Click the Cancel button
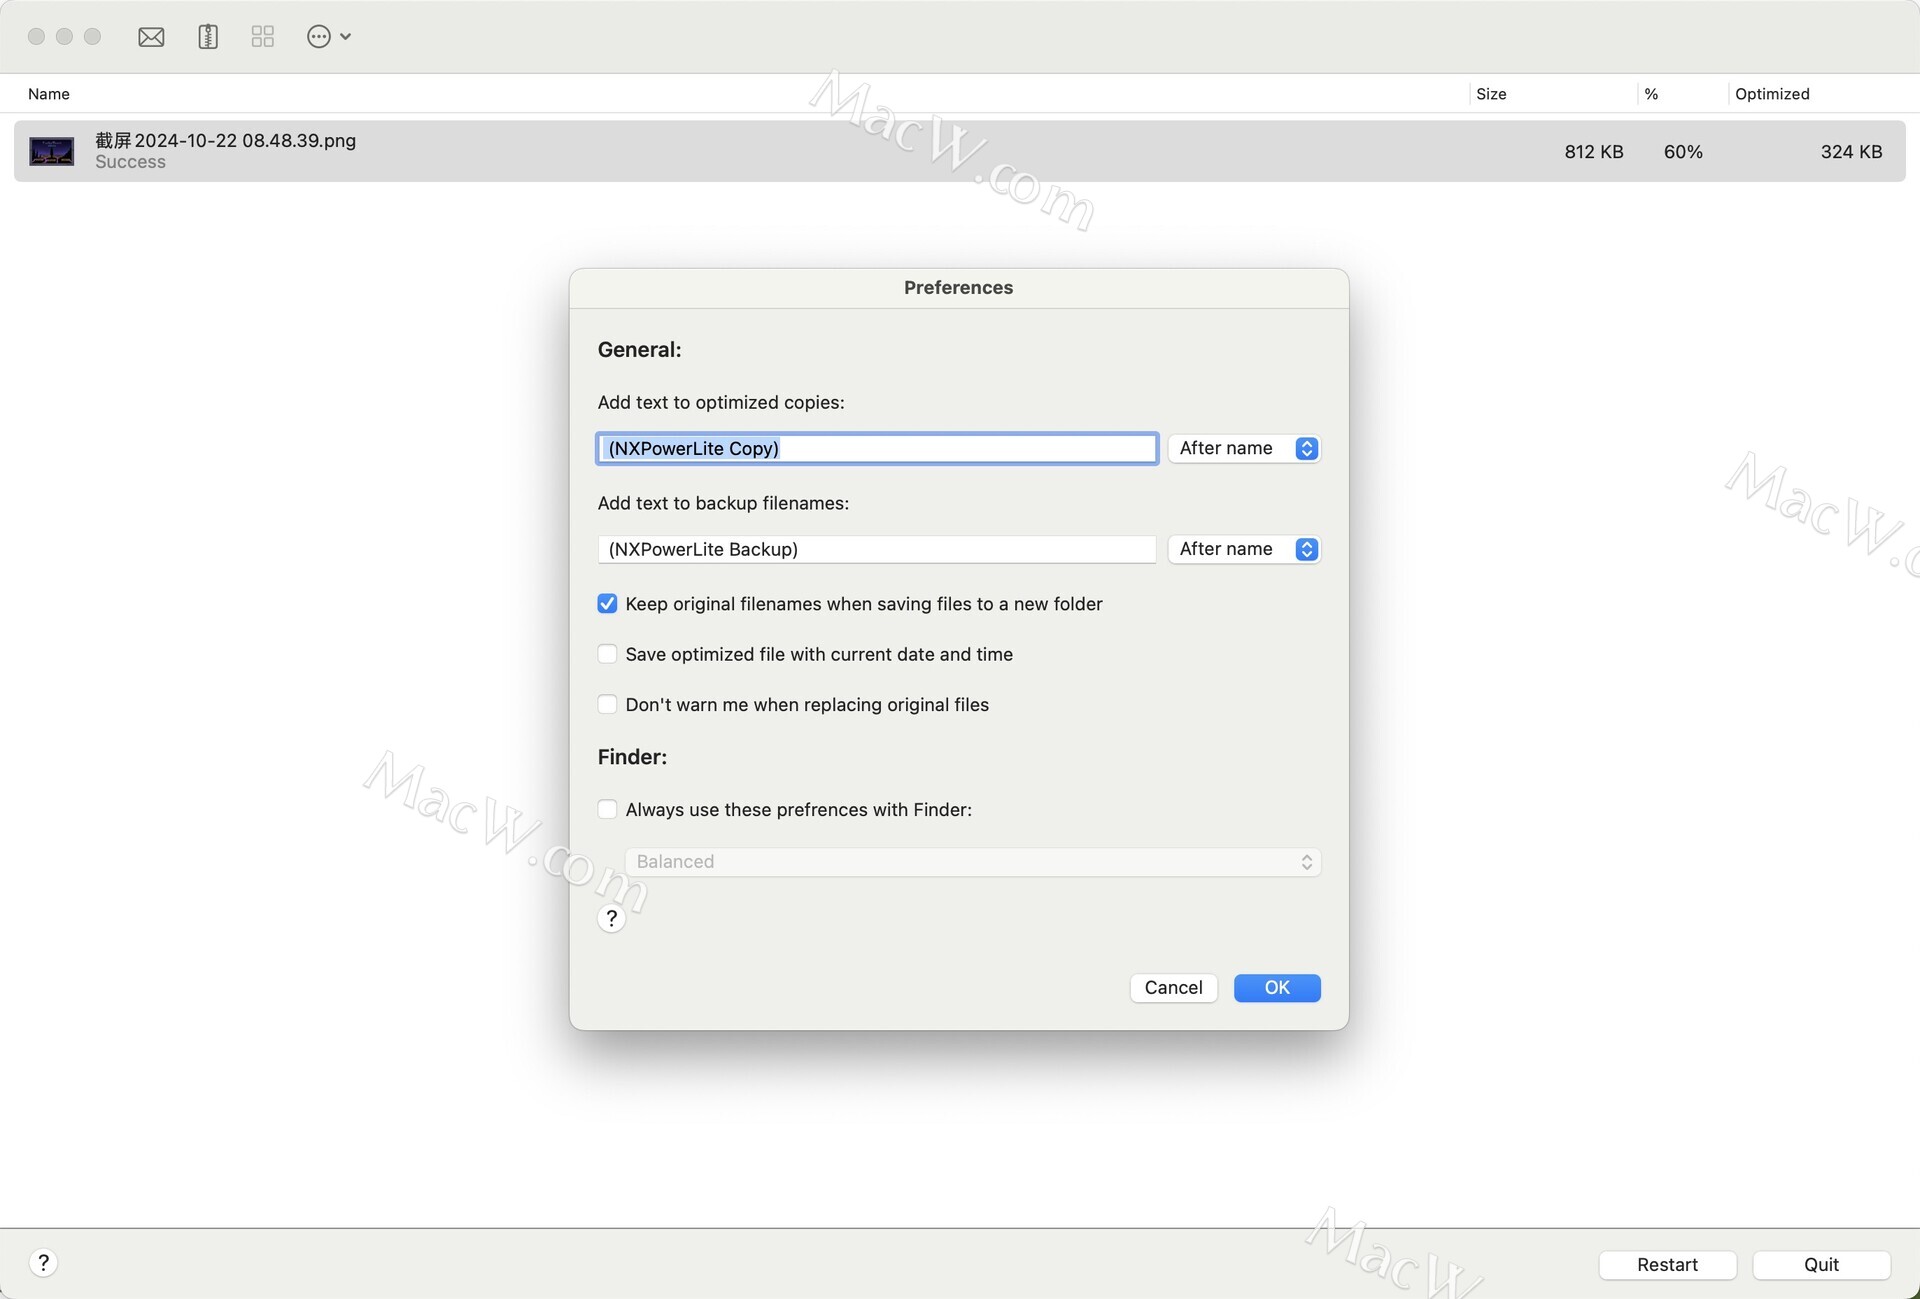 tap(1173, 988)
